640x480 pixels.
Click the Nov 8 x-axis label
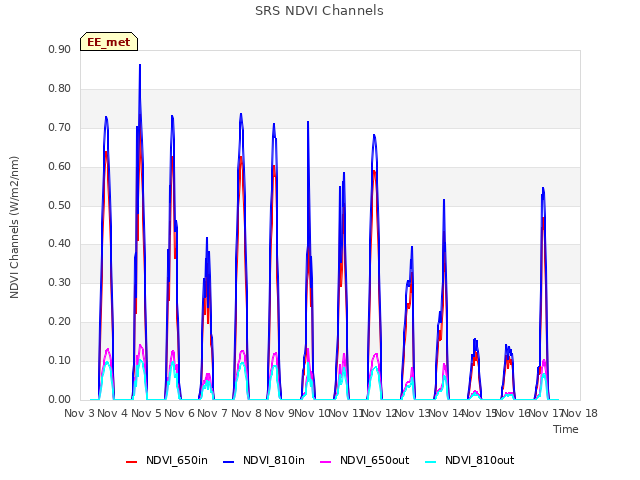pyautogui.click(x=246, y=413)
